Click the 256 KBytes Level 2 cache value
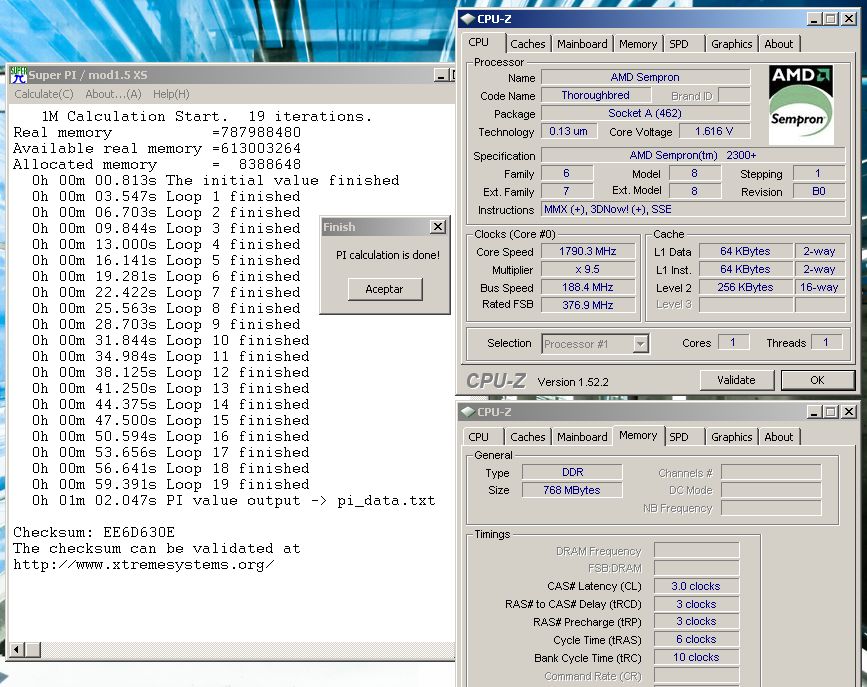This screenshot has height=687, width=867. [745, 288]
